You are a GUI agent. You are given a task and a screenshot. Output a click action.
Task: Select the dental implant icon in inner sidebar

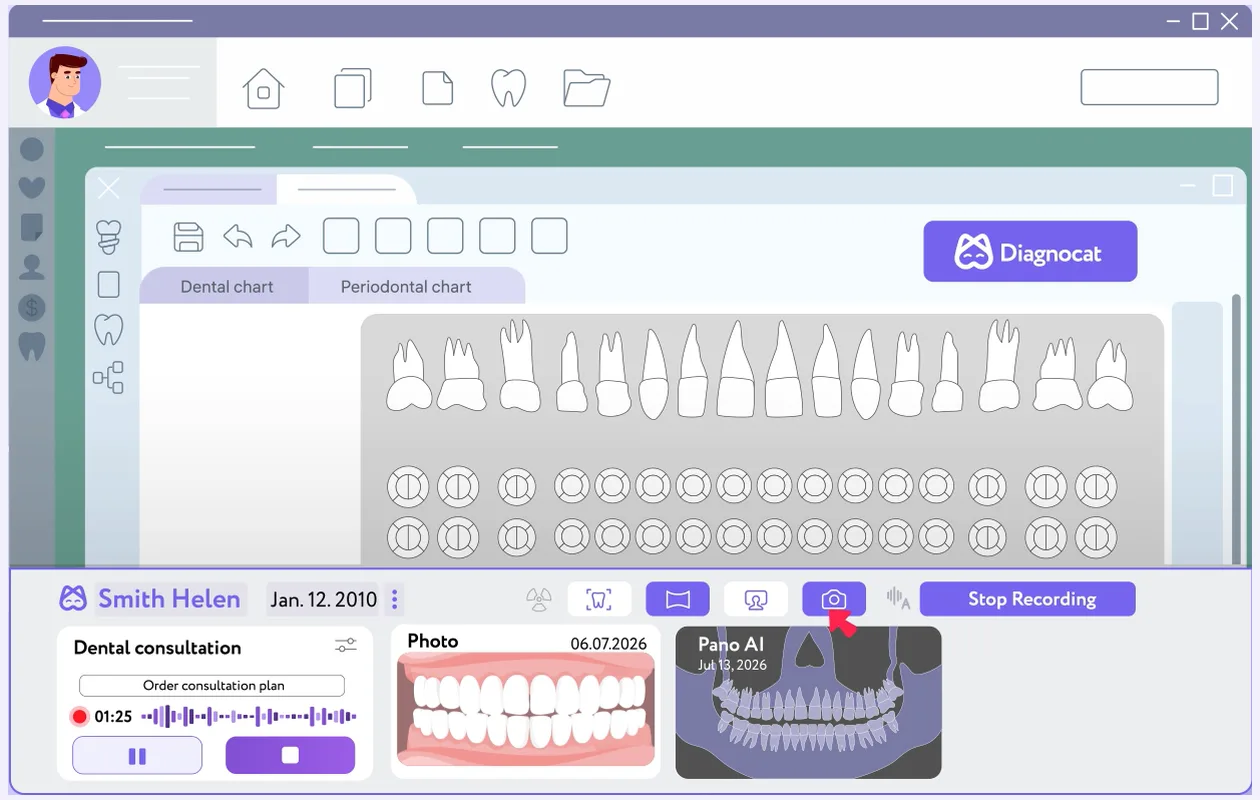point(108,237)
